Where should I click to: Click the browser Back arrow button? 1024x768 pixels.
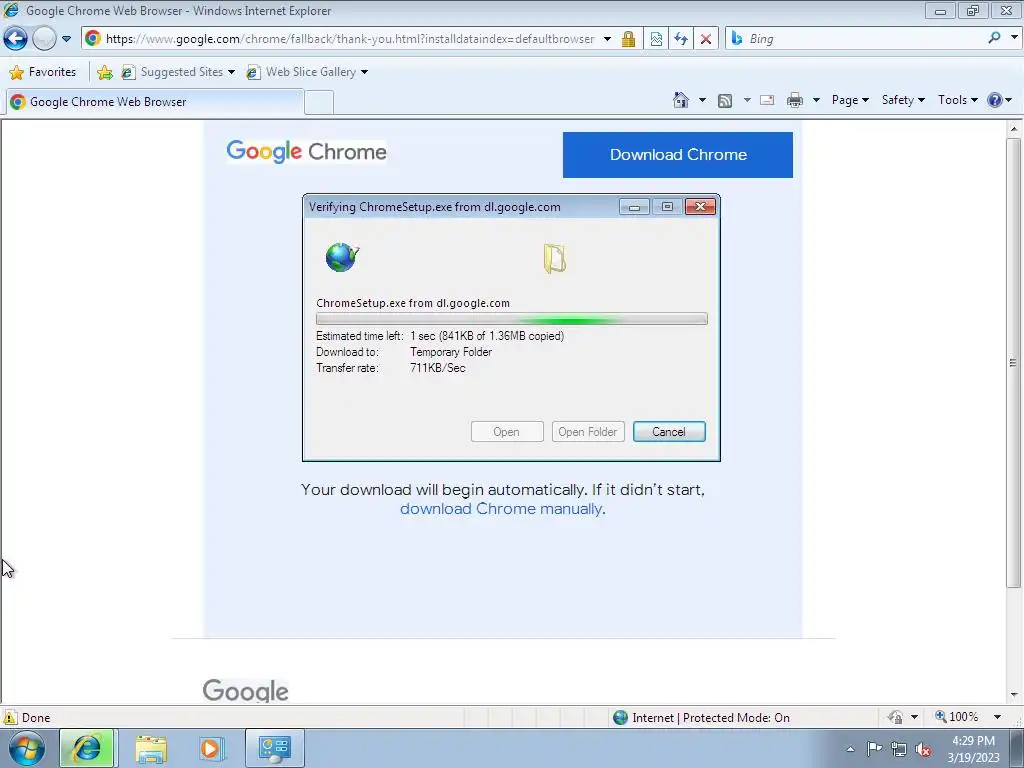15,39
